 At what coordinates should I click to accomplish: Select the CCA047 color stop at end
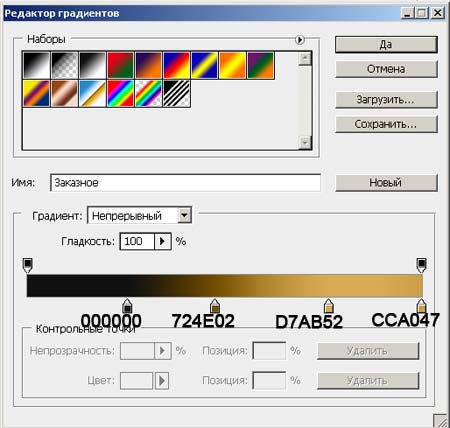coord(421,305)
